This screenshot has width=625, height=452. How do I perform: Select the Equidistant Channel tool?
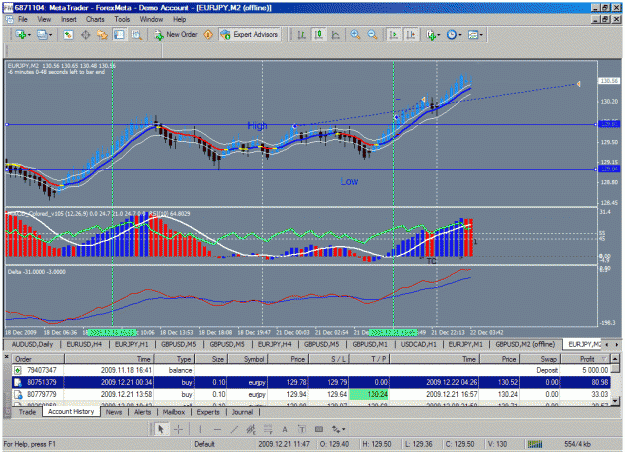click(251, 430)
